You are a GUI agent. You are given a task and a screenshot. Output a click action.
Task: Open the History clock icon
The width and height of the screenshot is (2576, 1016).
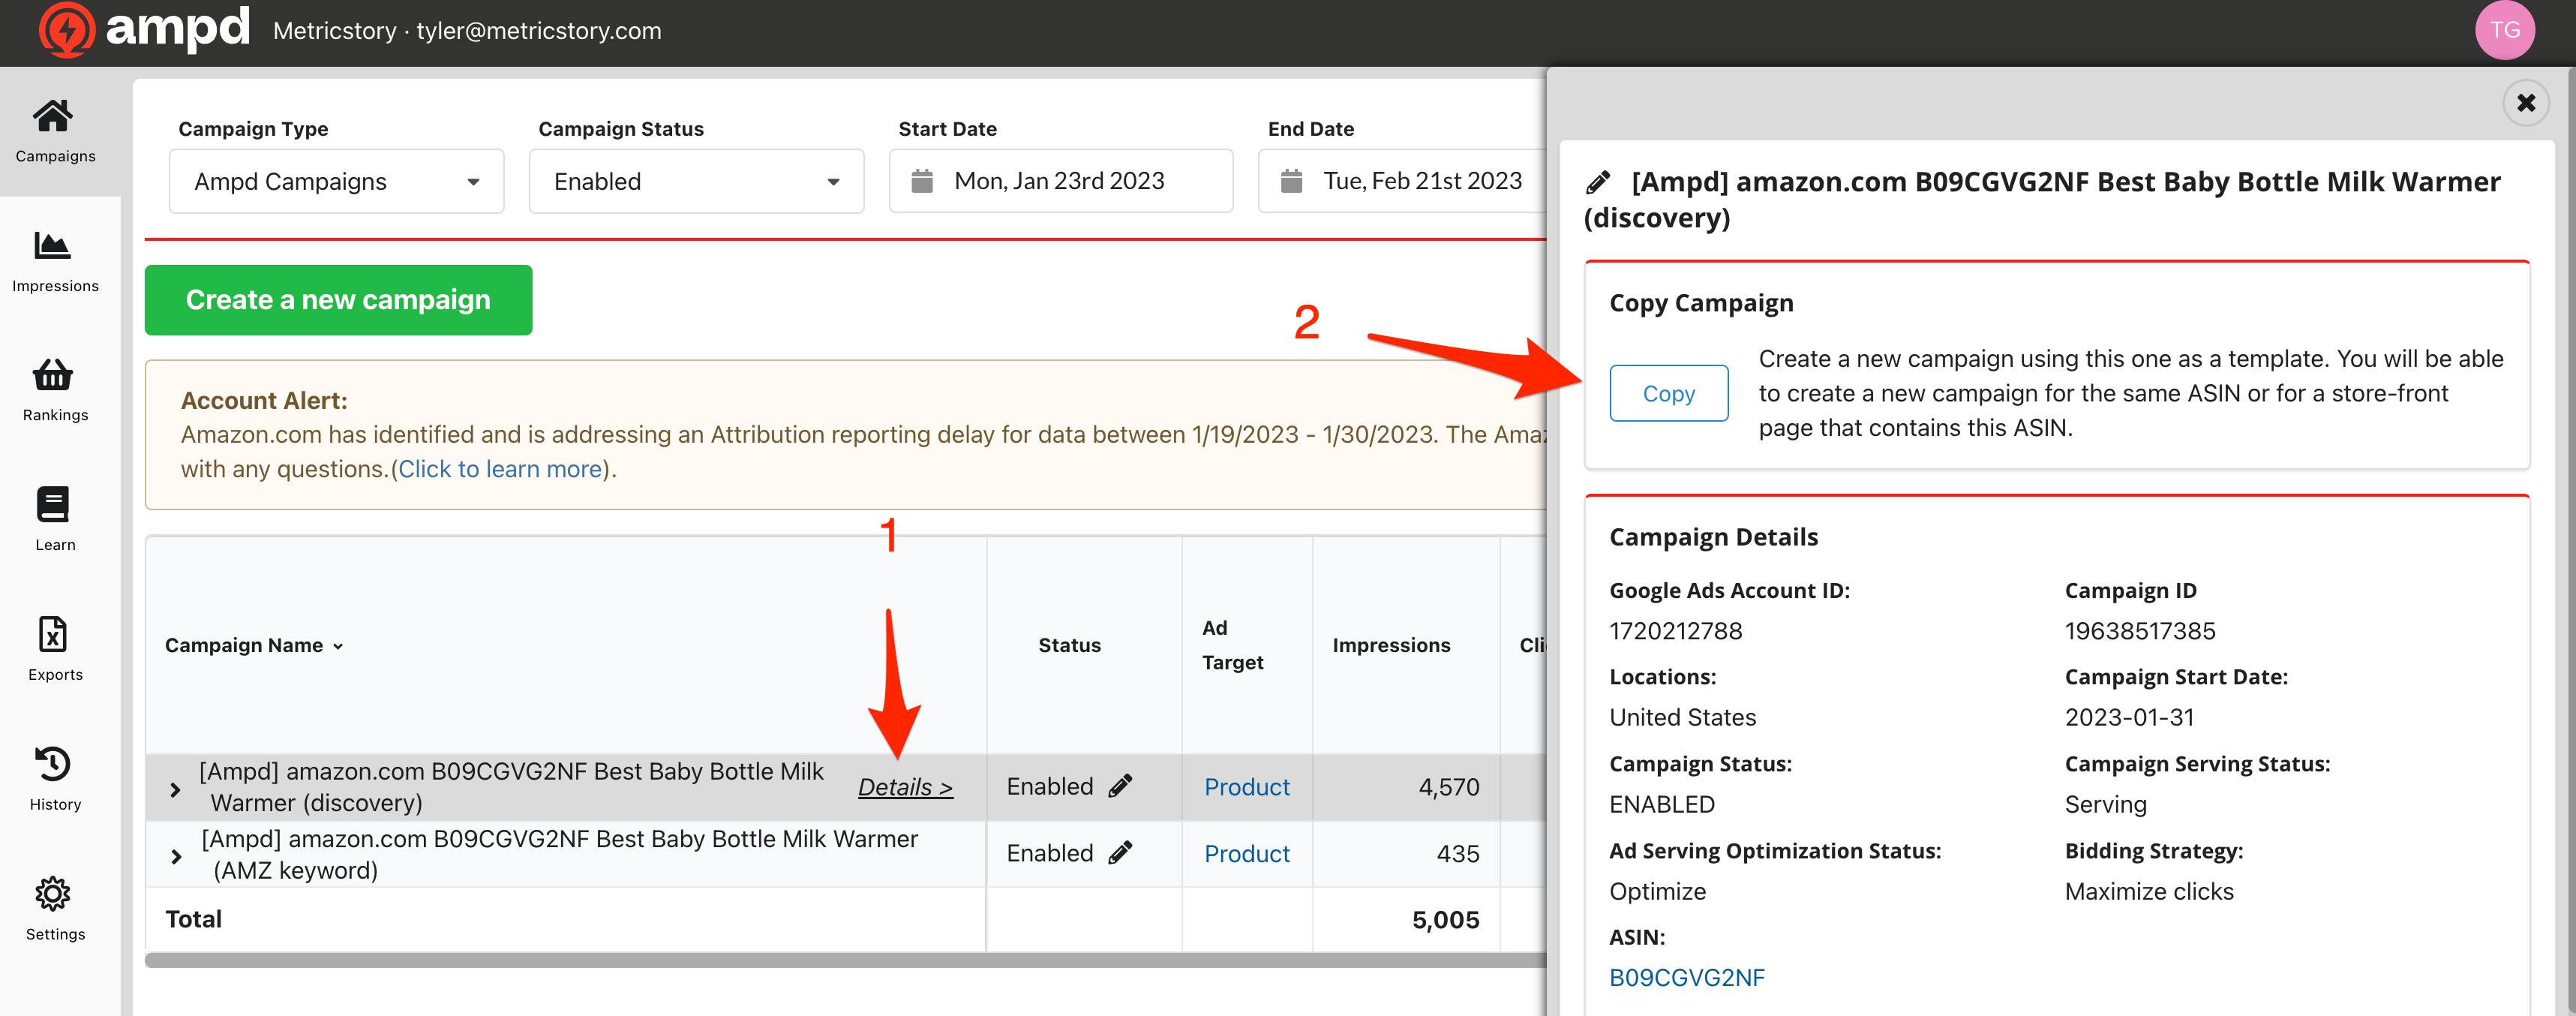[x=53, y=764]
